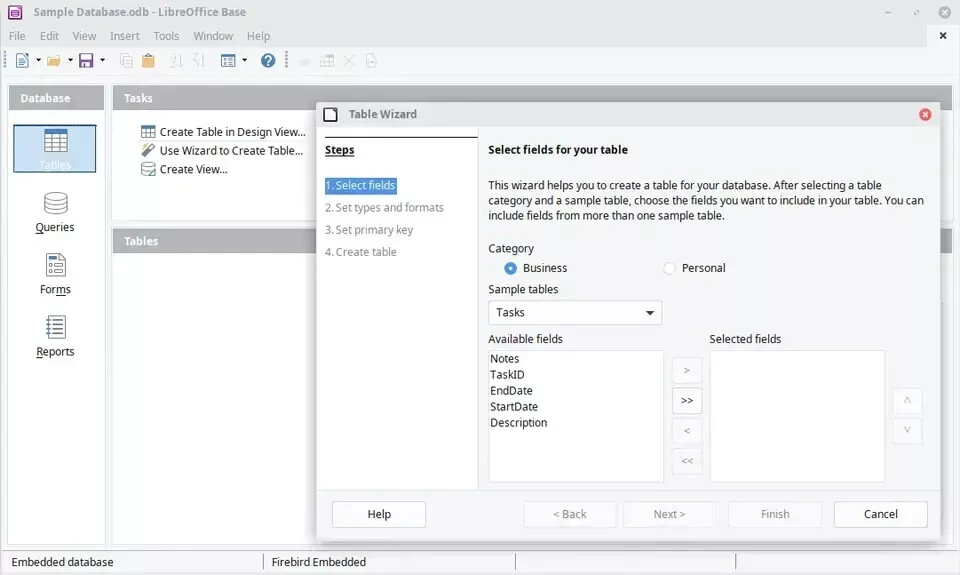The image size is (960, 575).
Task: Click the move field down arrow button
Action: click(x=907, y=430)
